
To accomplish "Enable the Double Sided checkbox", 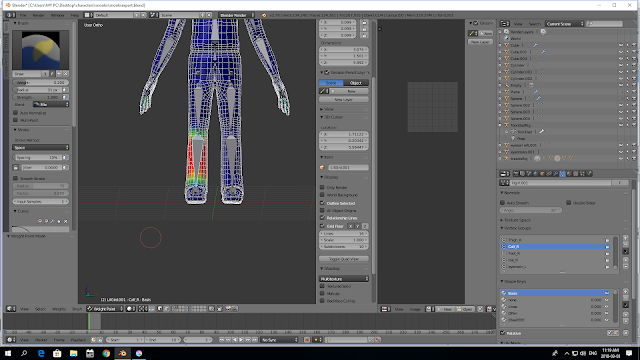I will click(569, 202).
